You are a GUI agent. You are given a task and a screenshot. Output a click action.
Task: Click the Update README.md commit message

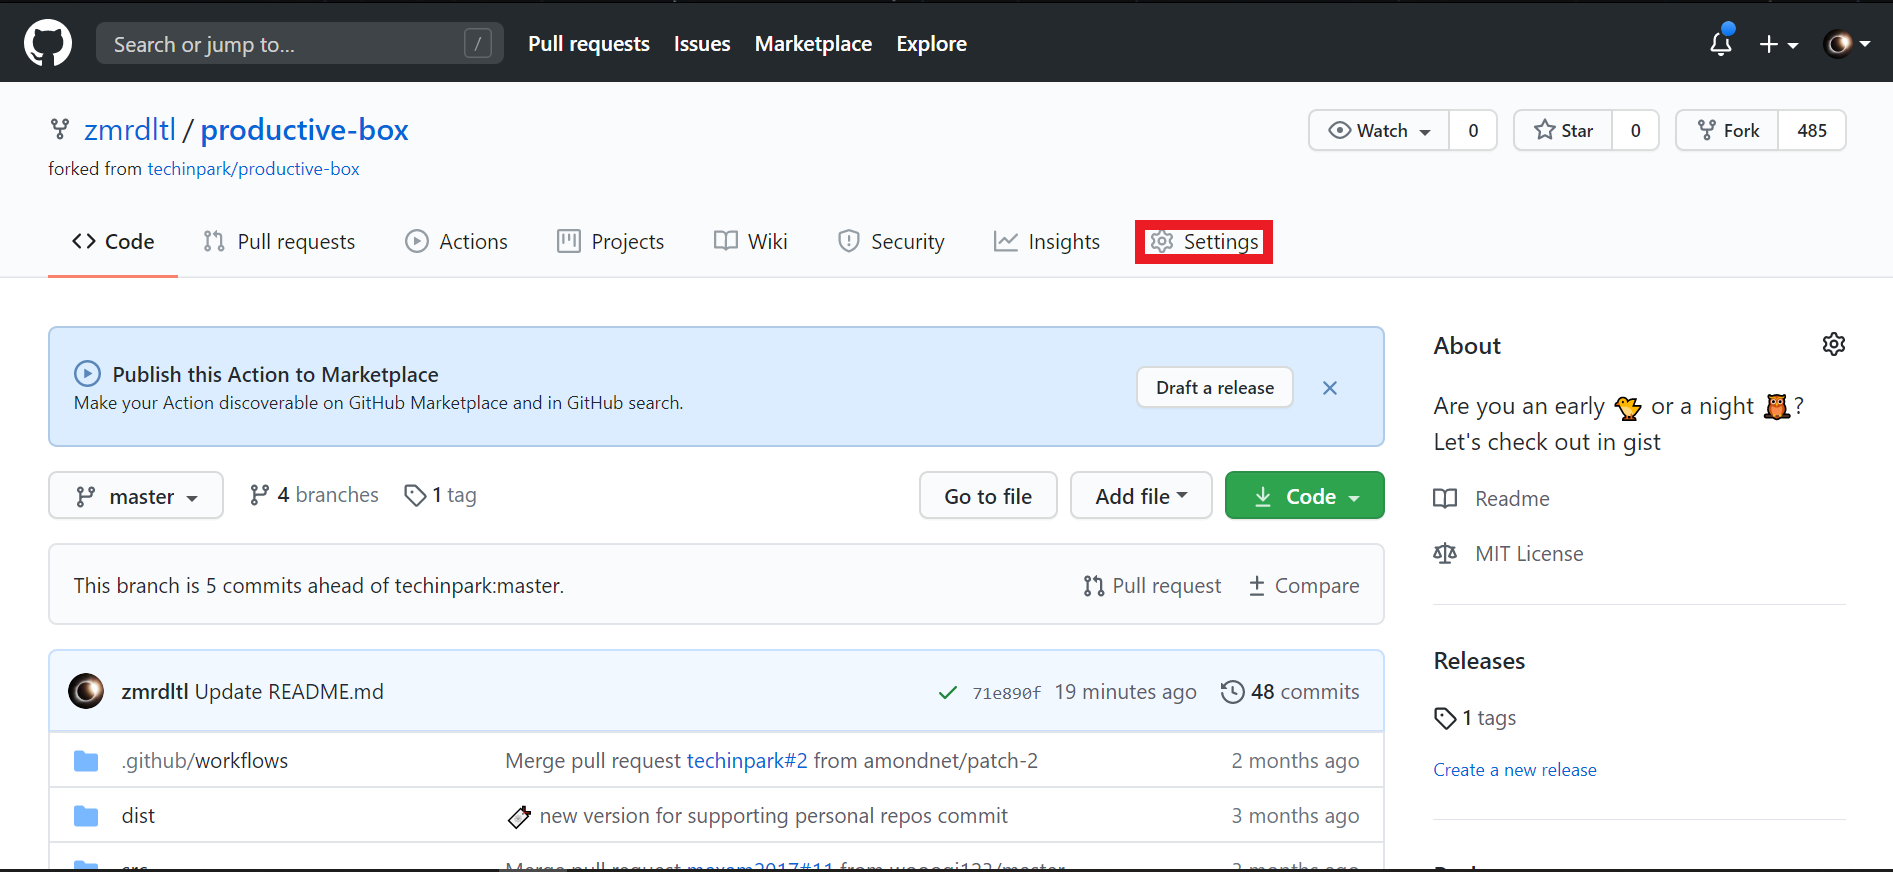(x=289, y=692)
